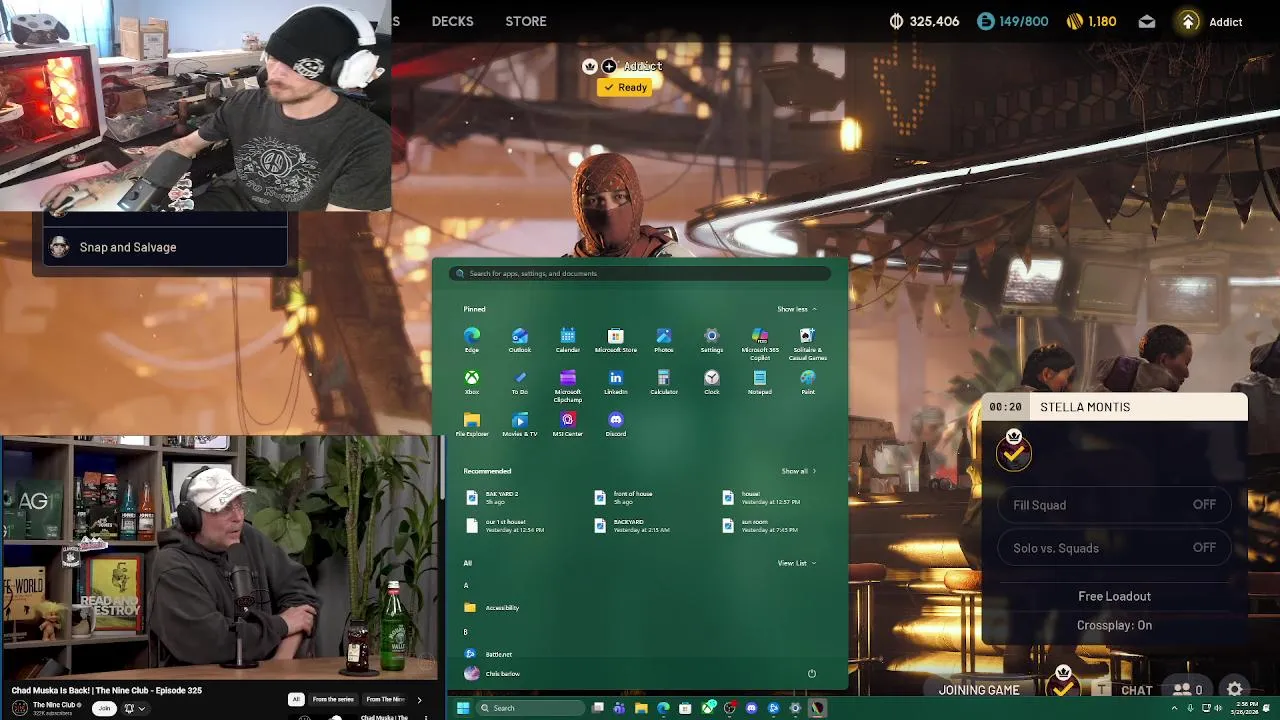Click the Start menu power button
This screenshot has height=720, width=1280.
click(x=812, y=673)
